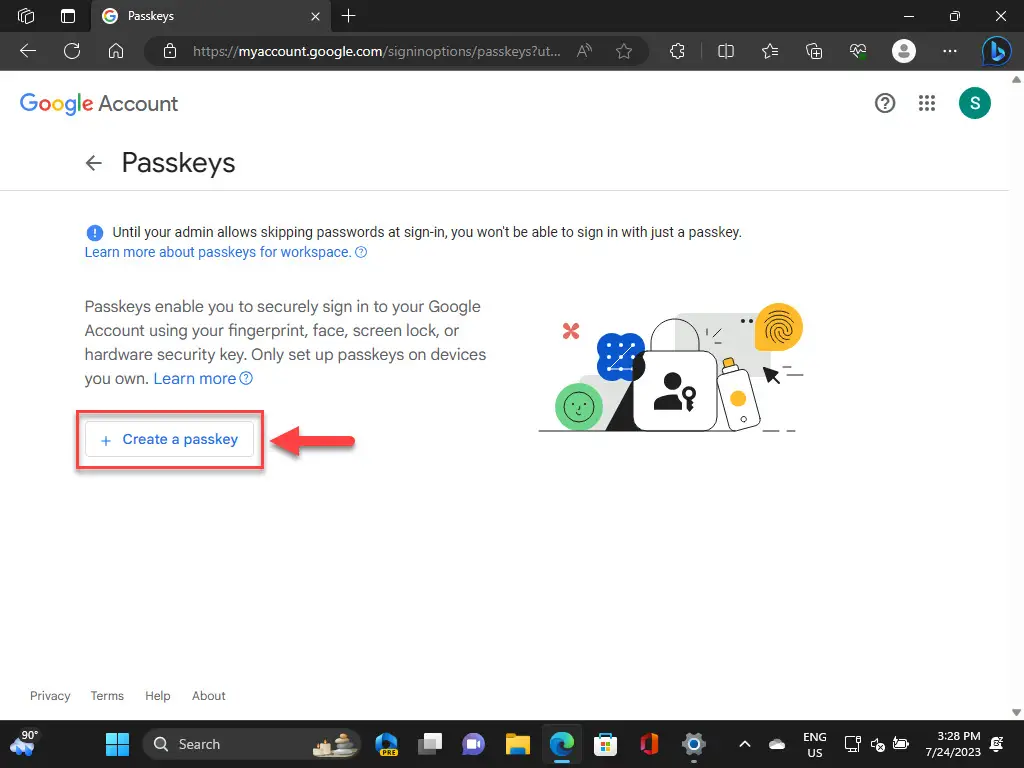1024x768 pixels.
Task: Go back using the Passkeys back arrow
Action: [x=94, y=163]
